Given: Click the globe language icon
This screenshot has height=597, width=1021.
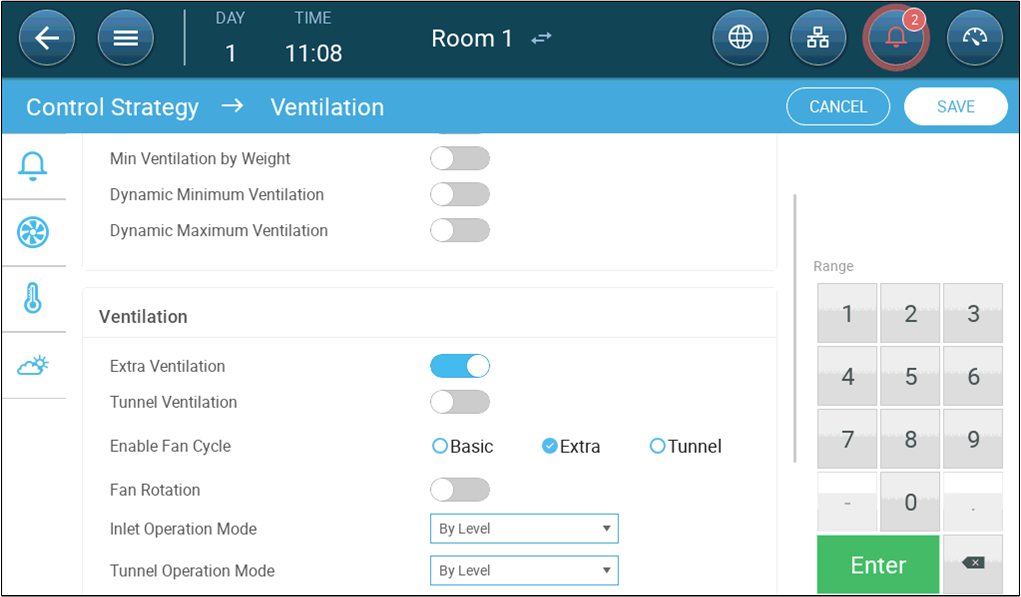Looking at the screenshot, I should tap(740, 39).
